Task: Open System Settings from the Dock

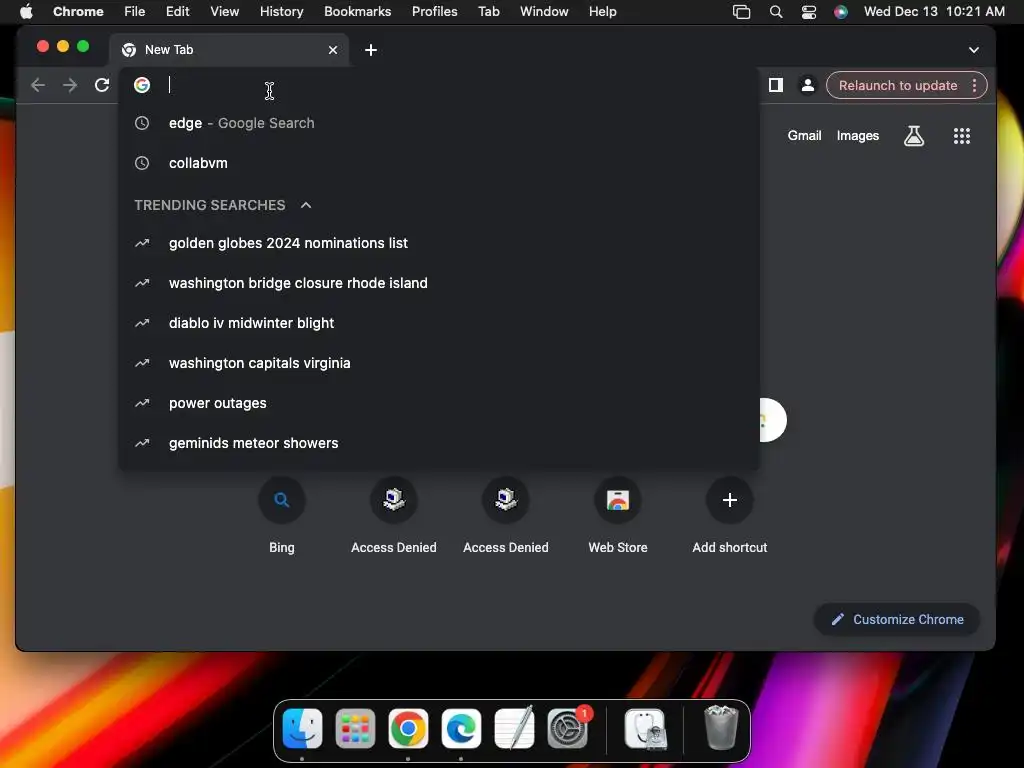Action: pyautogui.click(x=568, y=728)
